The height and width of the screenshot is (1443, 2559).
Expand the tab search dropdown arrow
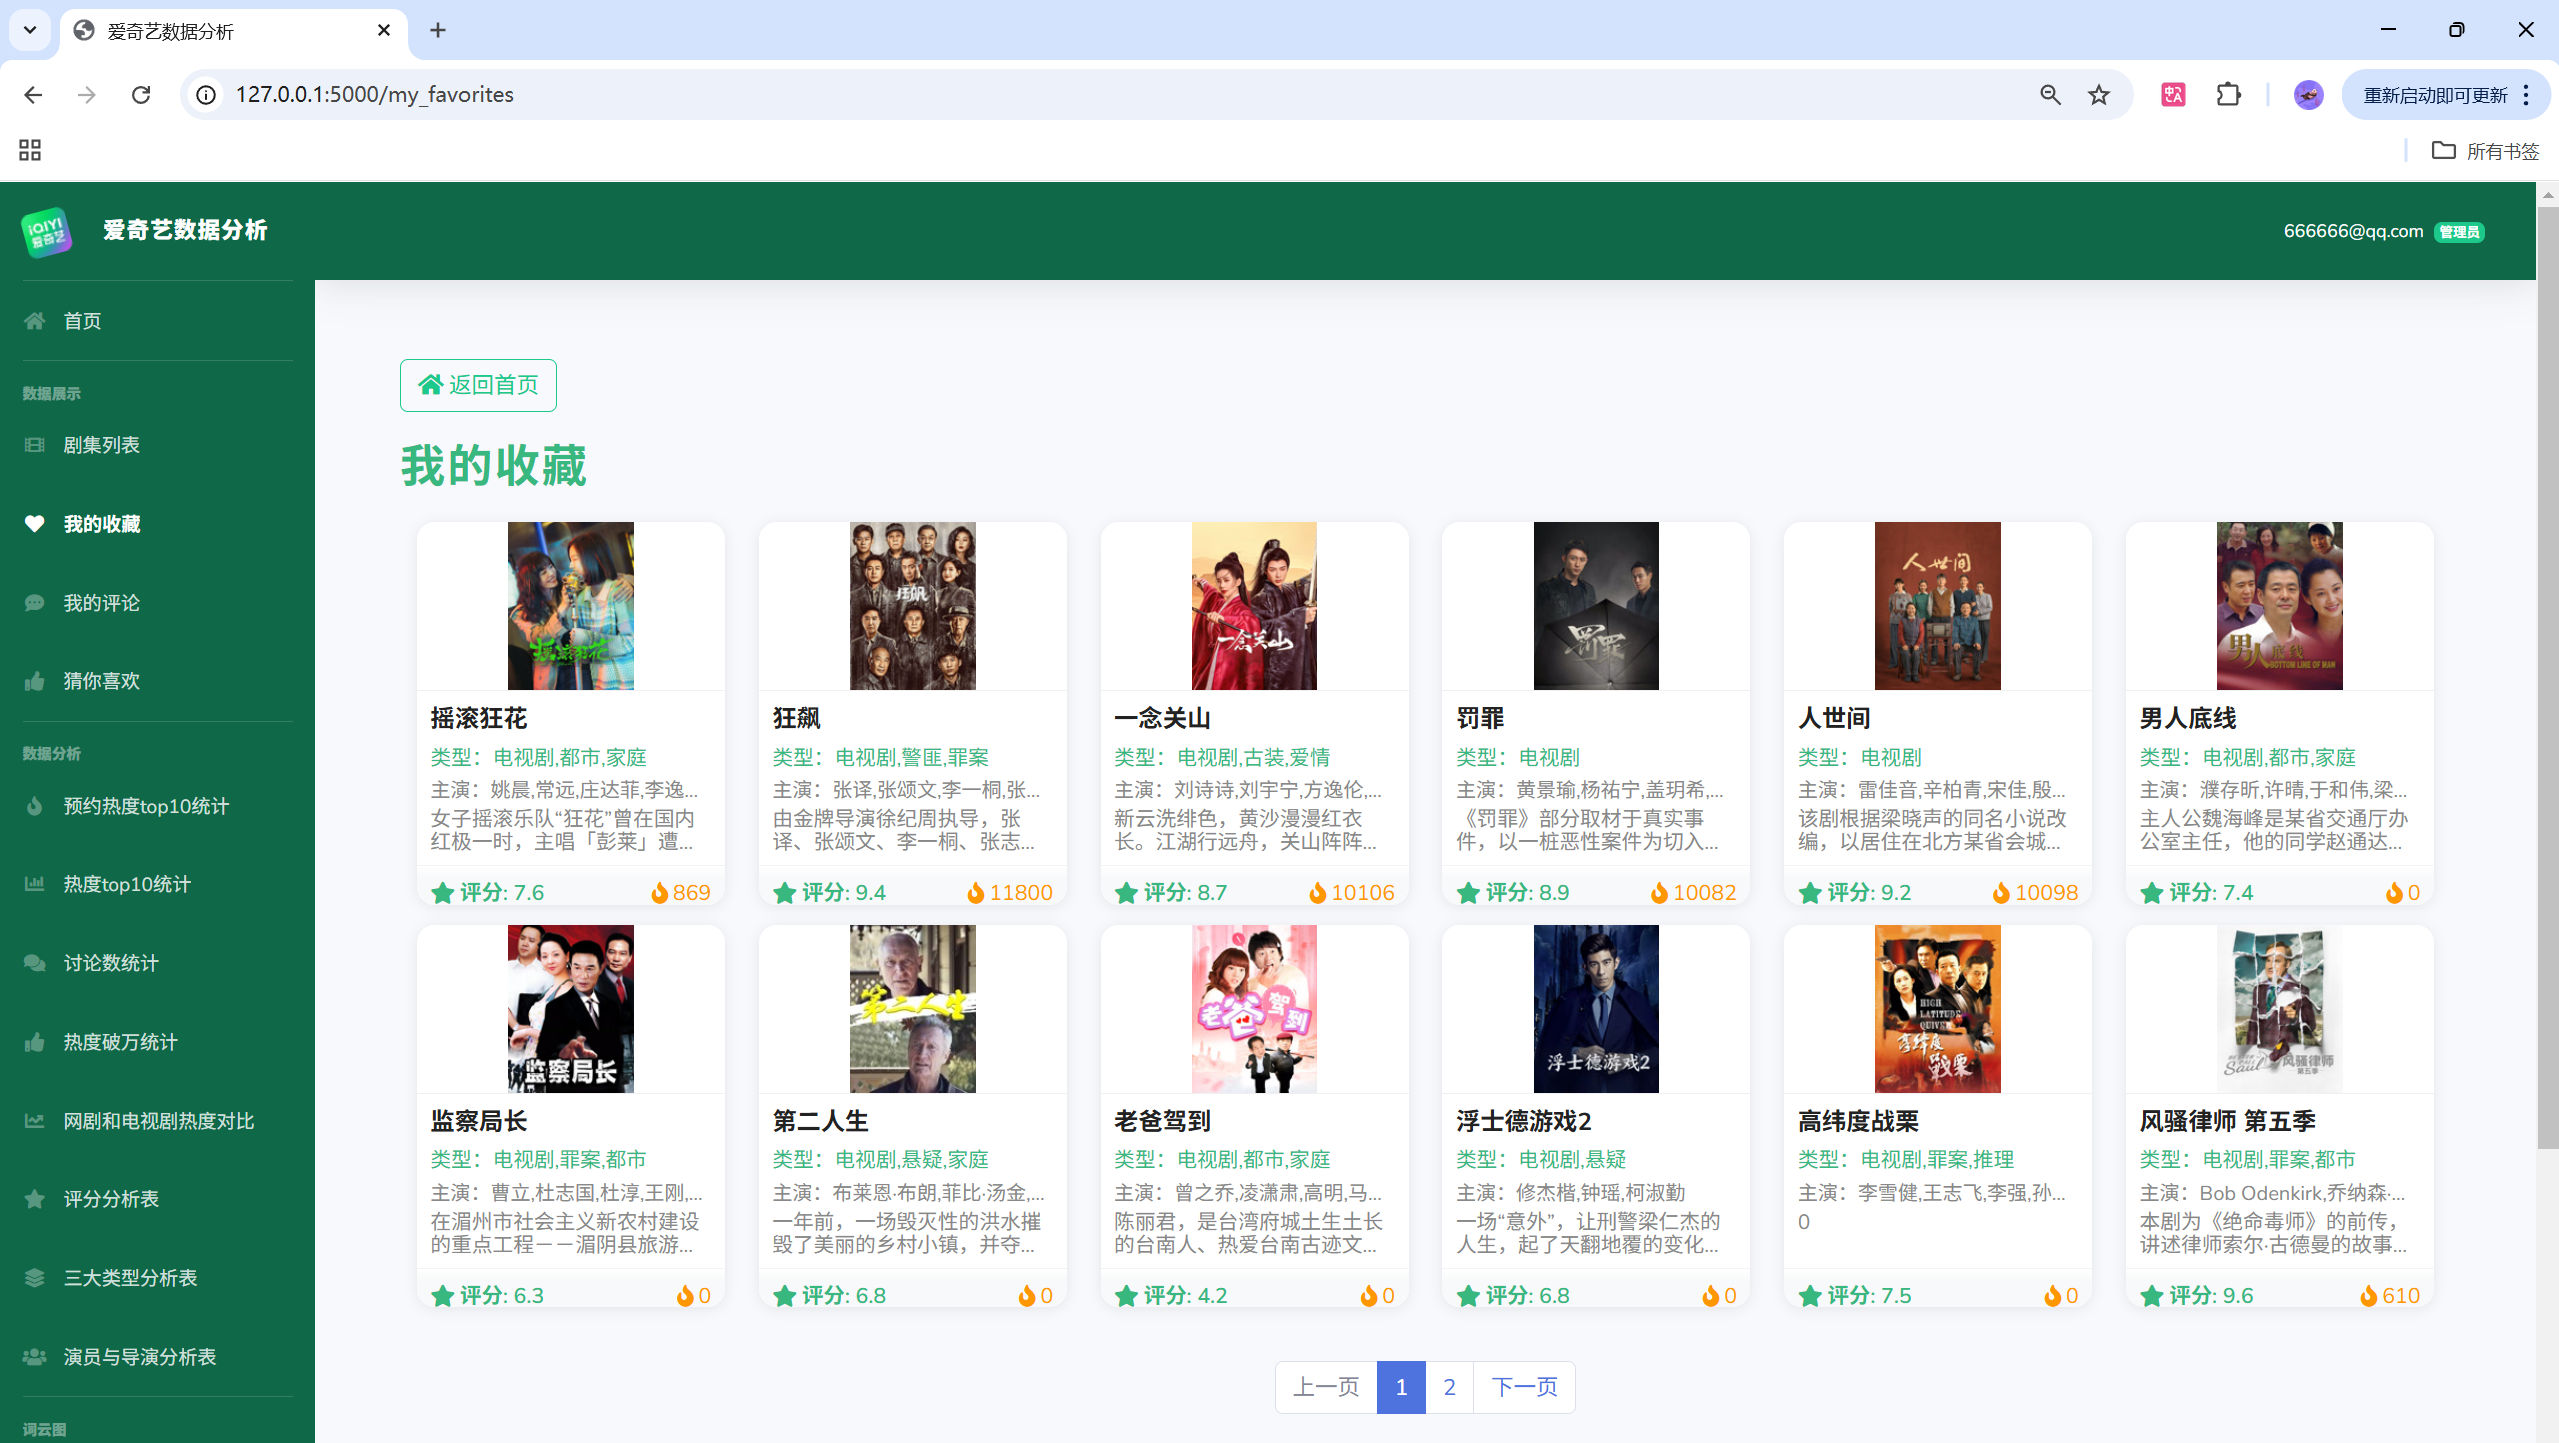[30, 30]
